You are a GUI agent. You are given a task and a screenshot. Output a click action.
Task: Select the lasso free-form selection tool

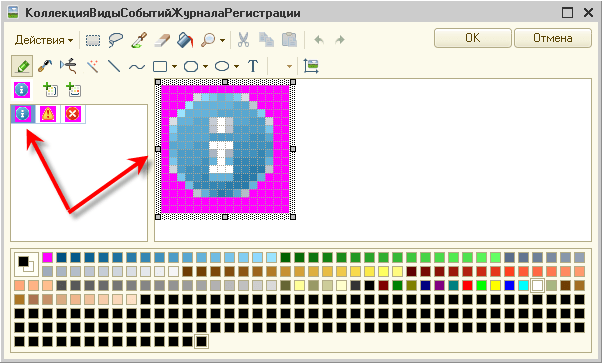pyautogui.click(x=116, y=40)
